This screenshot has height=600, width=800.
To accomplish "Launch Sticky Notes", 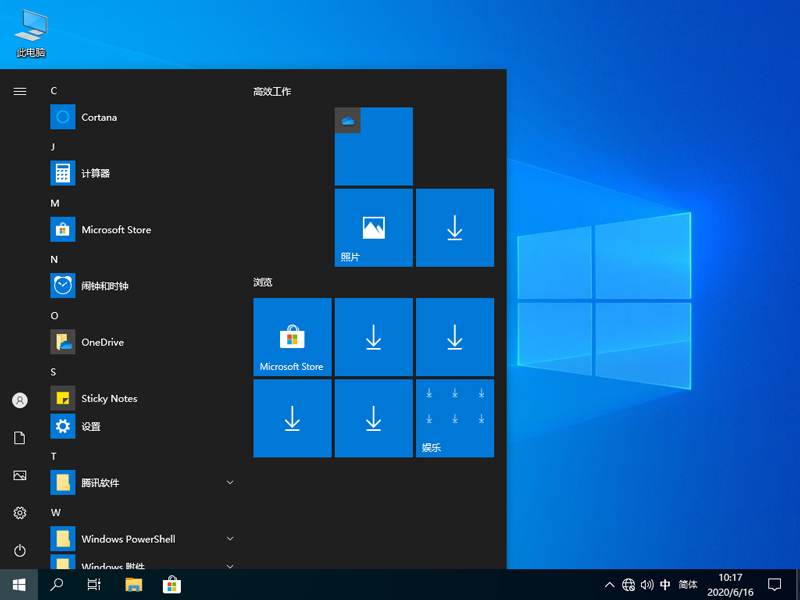I will point(108,398).
